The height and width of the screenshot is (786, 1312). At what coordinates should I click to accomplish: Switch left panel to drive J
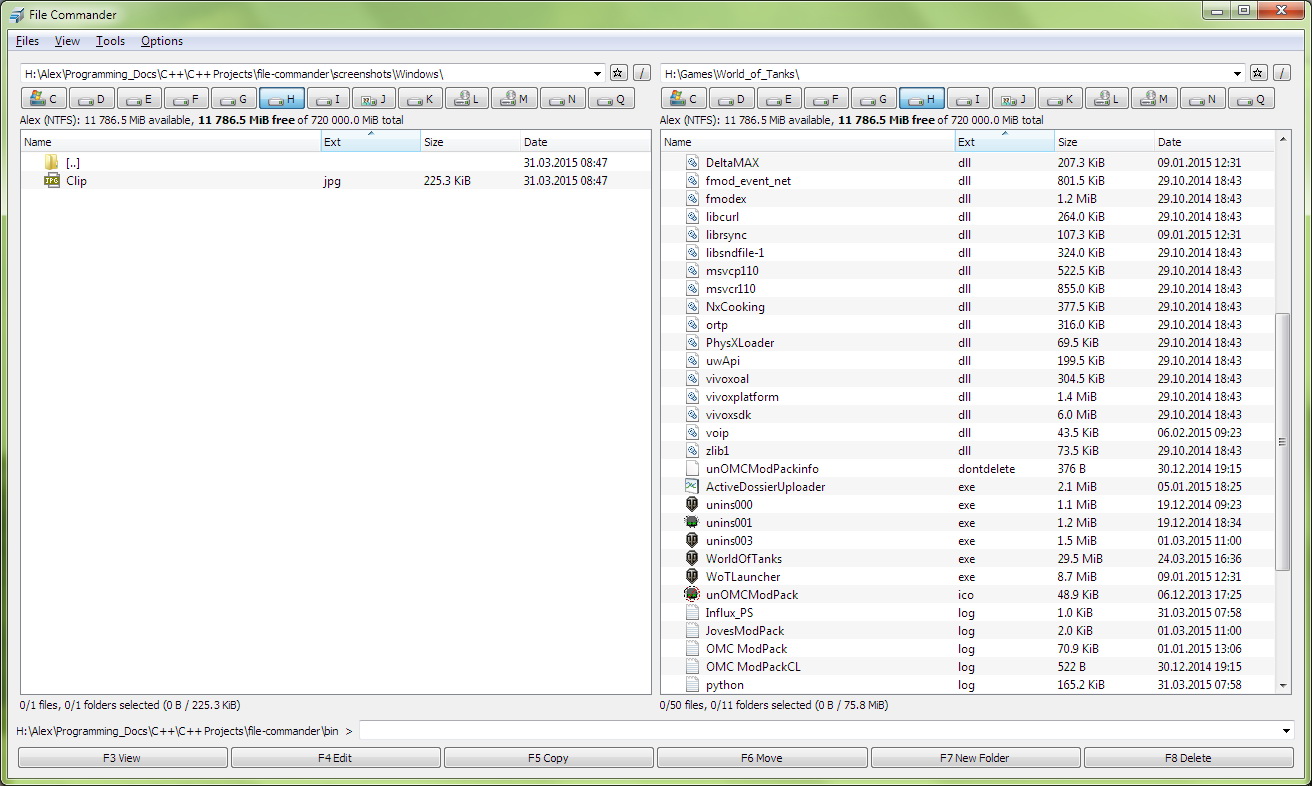[x=374, y=99]
